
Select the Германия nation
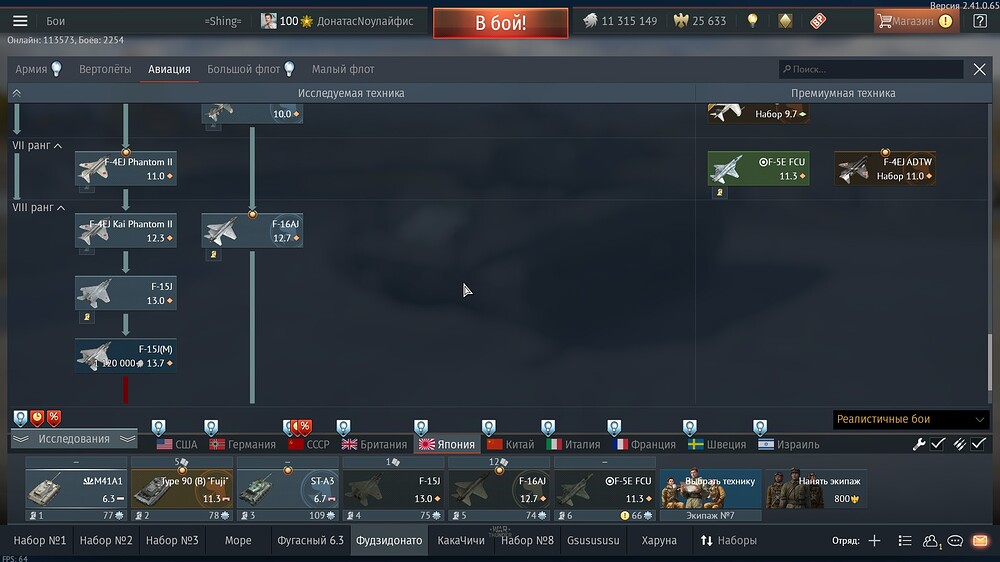[x=242, y=445]
